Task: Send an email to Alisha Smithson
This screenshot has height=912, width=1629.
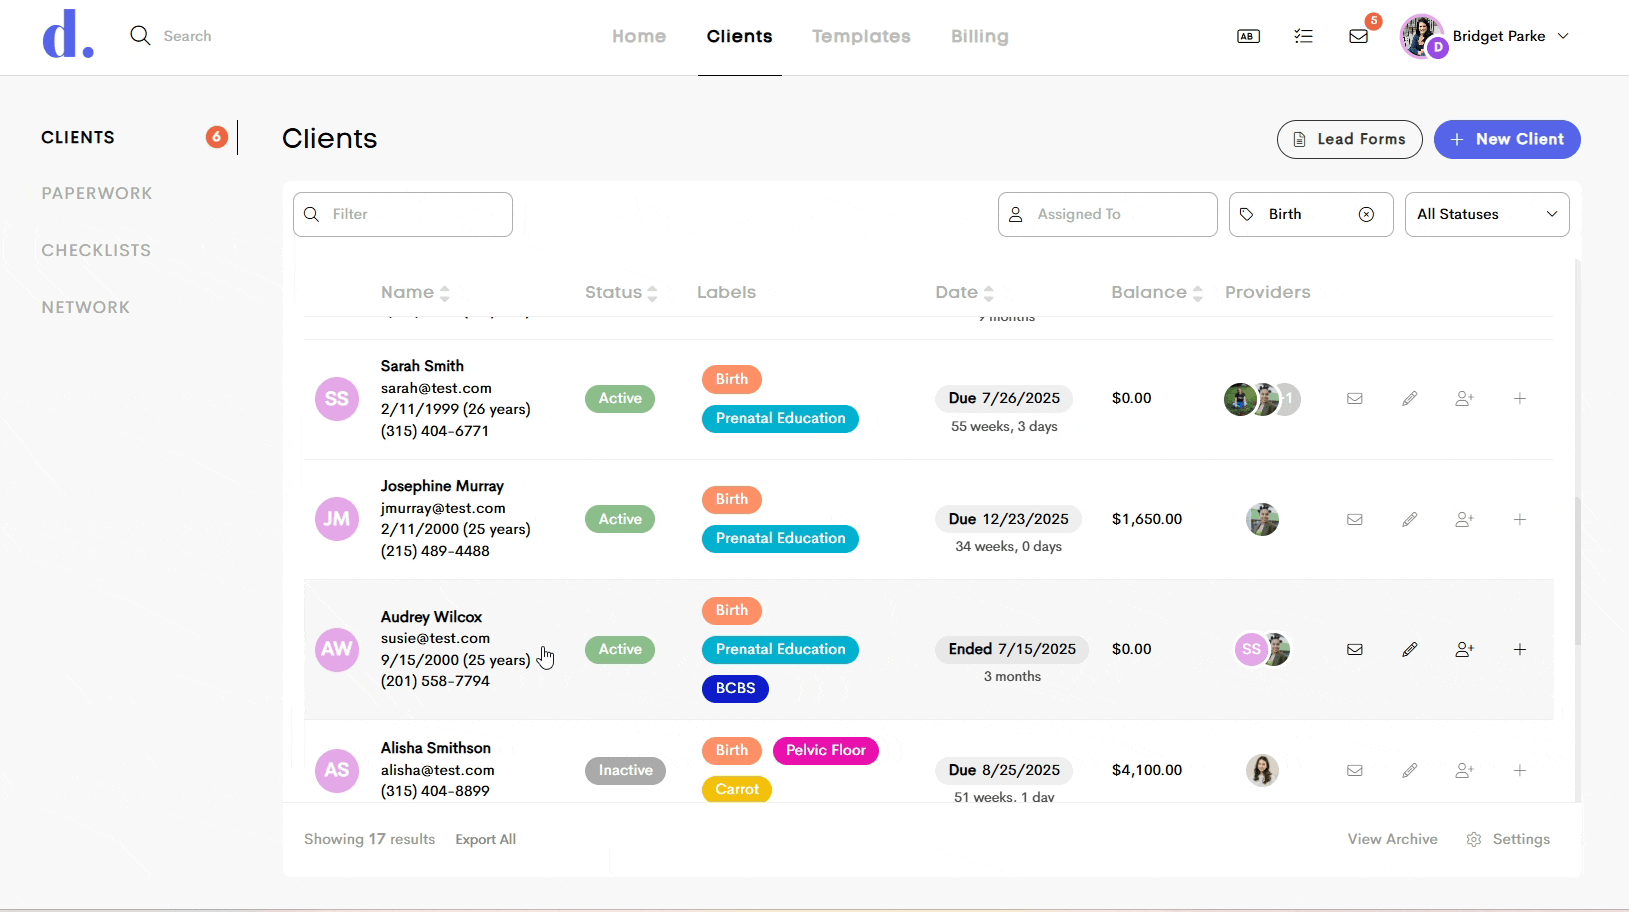Action: pyautogui.click(x=1355, y=770)
